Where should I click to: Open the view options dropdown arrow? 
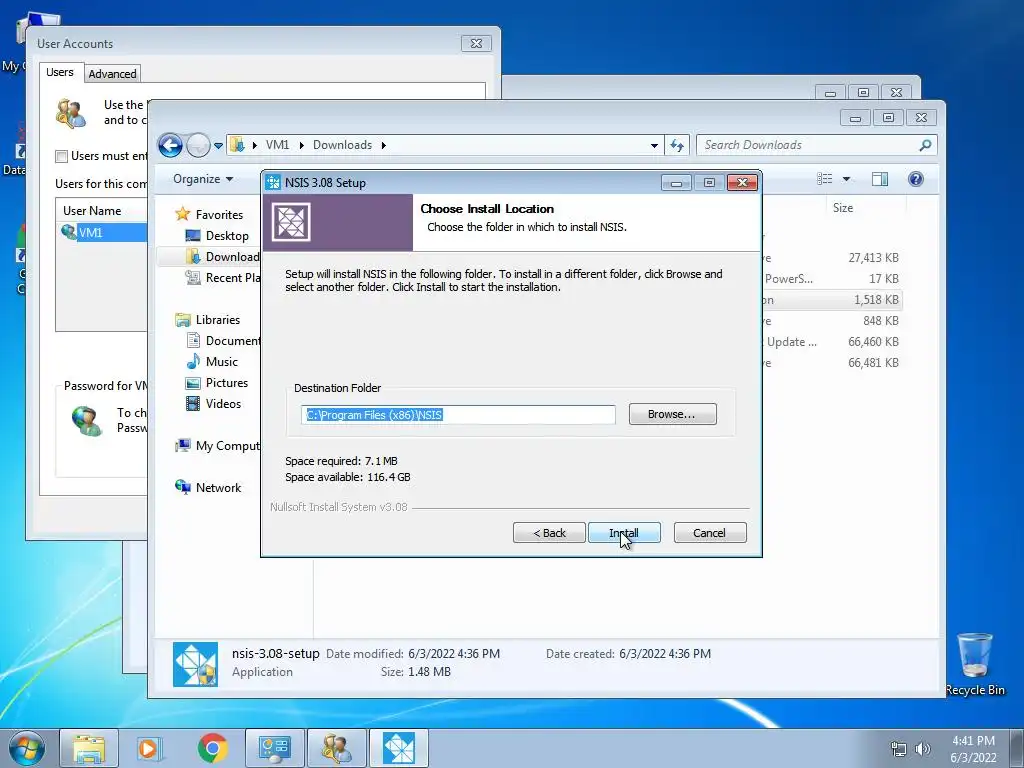(846, 179)
